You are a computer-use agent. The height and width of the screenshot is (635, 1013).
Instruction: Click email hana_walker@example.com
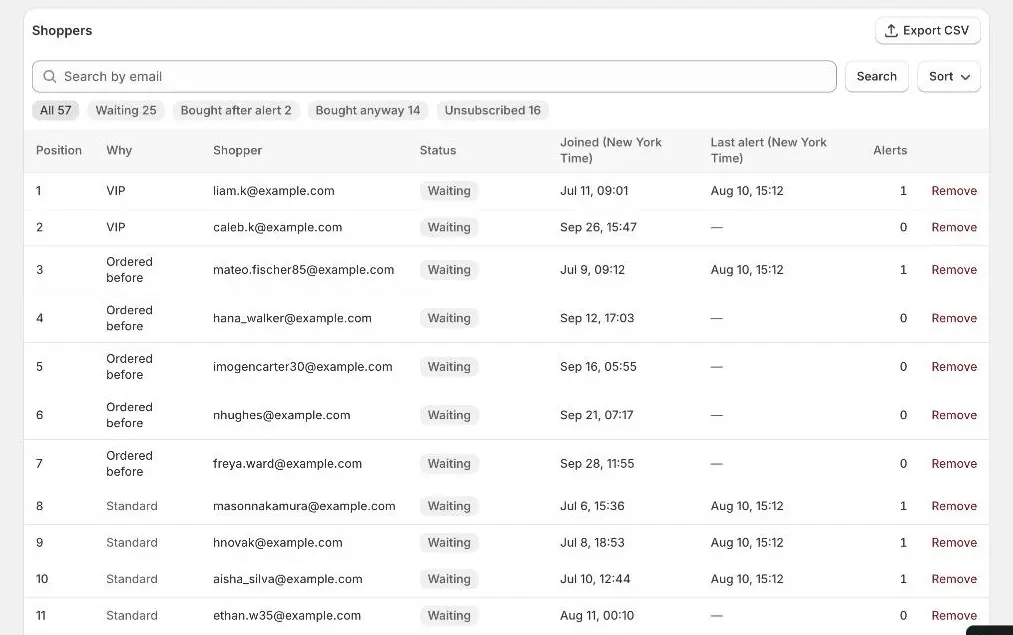293,318
